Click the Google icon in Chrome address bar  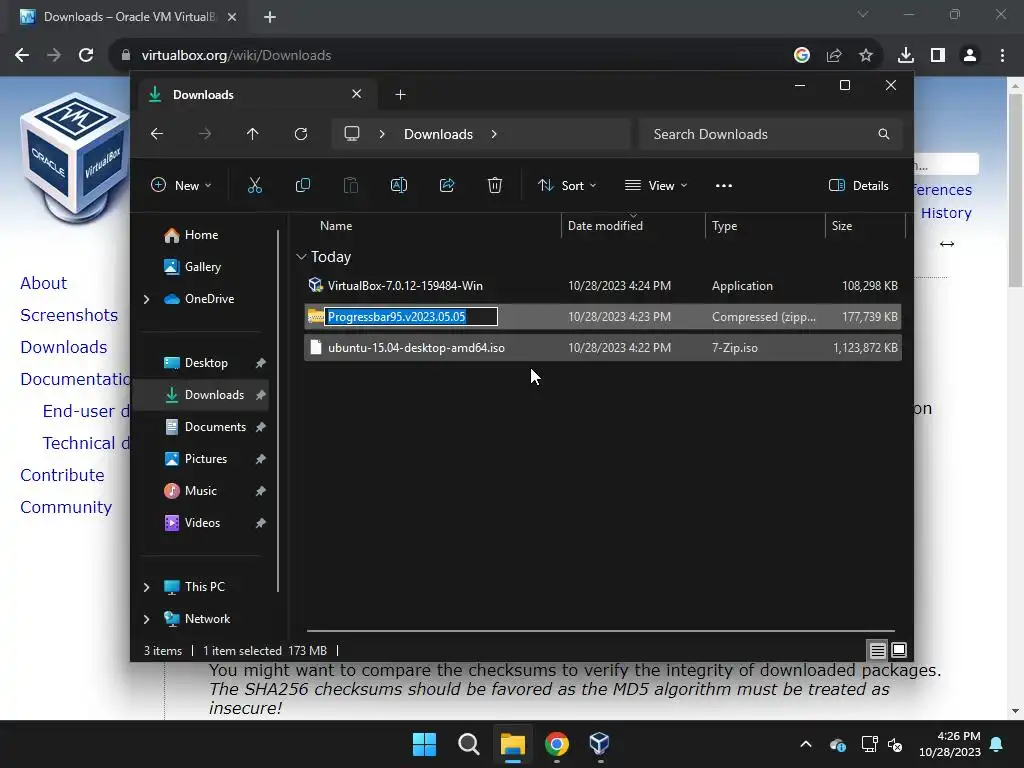[x=802, y=56]
